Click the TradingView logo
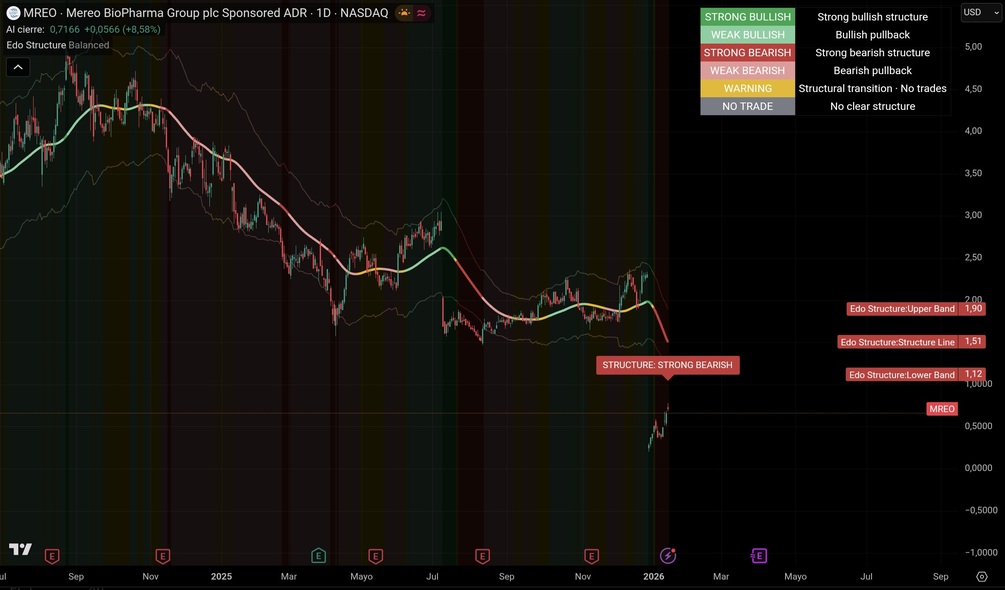 pyautogui.click(x=21, y=549)
